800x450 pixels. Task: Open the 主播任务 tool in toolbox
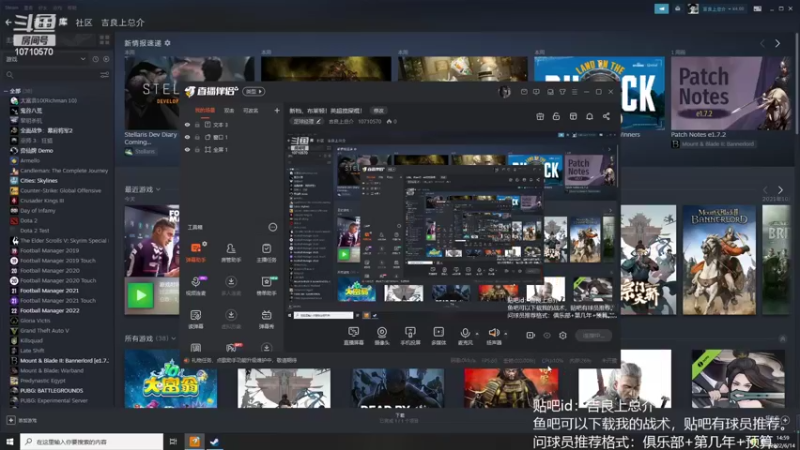click(266, 252)
